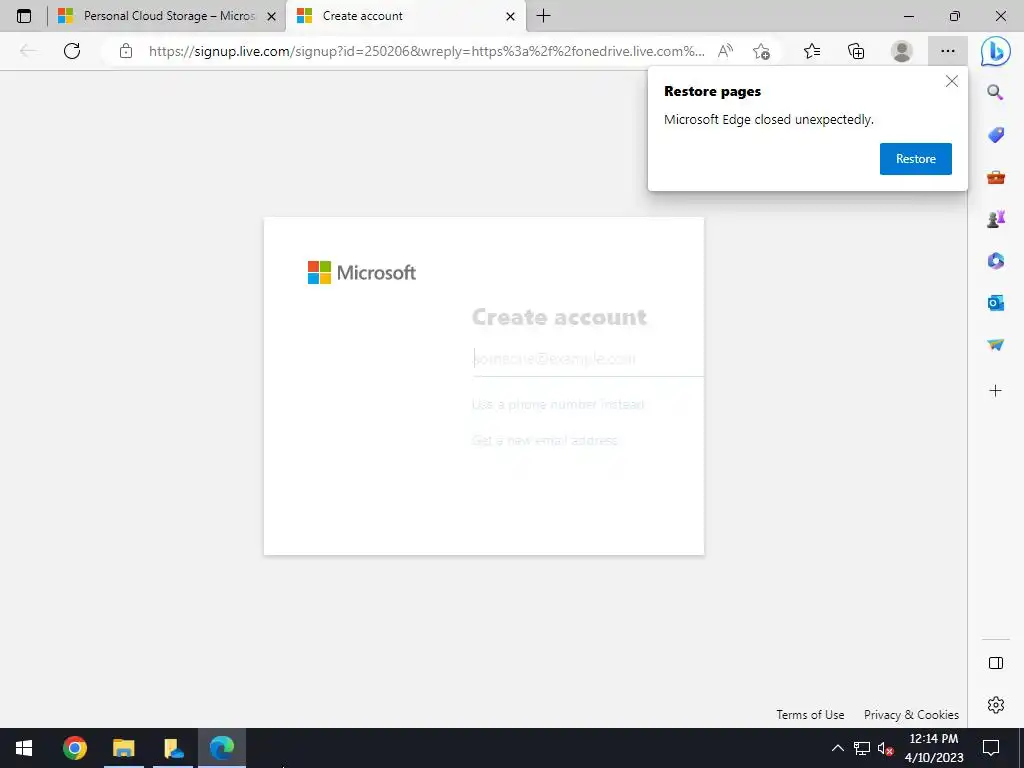The width and height of the screenshot is (1024, 768).
Task: Refresh the current page
Action: point(72,51)
